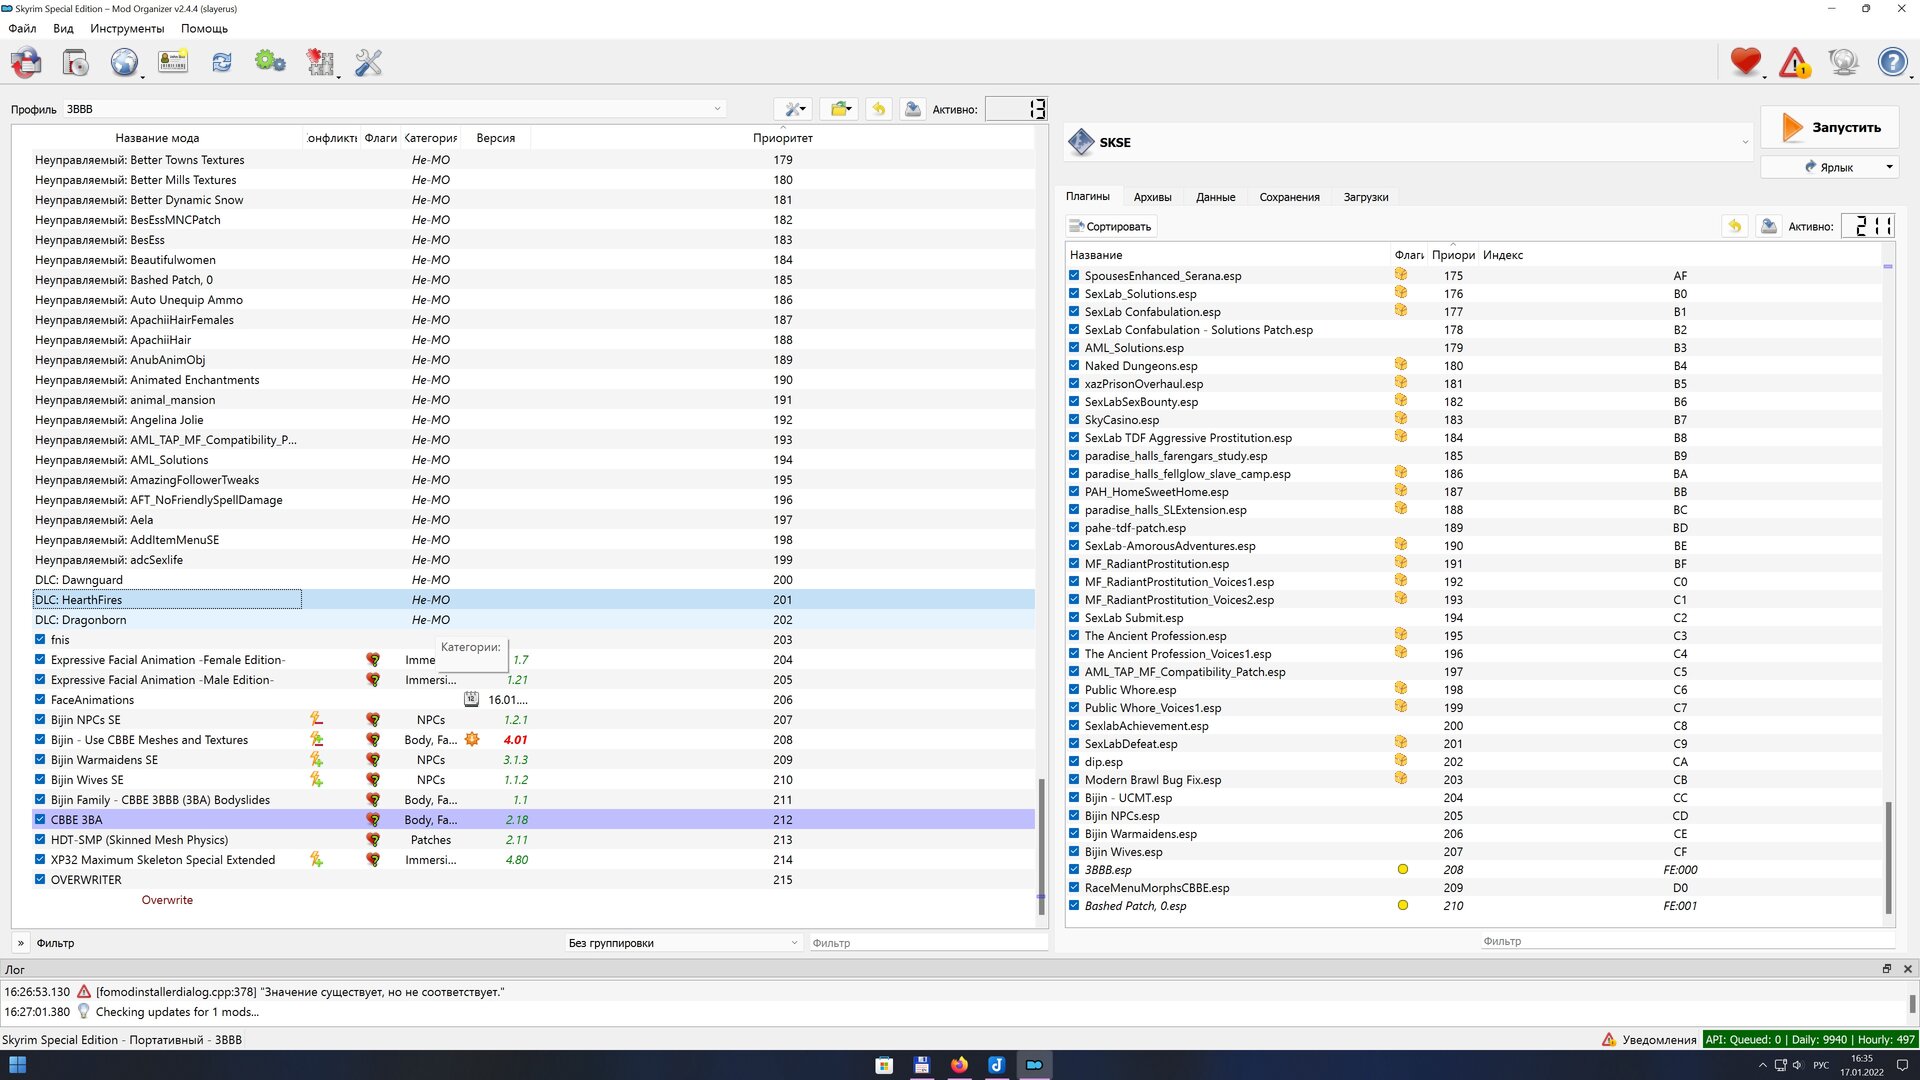Disable the Bijin Wives SE mod checkbox
The width and height of the screenshot is (1920, 1080).
(40, 779)
